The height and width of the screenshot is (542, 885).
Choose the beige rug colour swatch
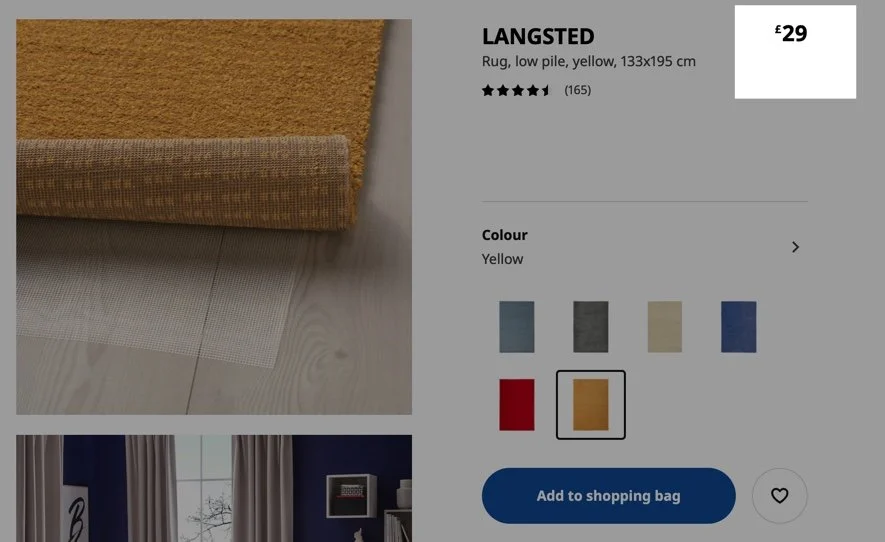click(664, 327)
